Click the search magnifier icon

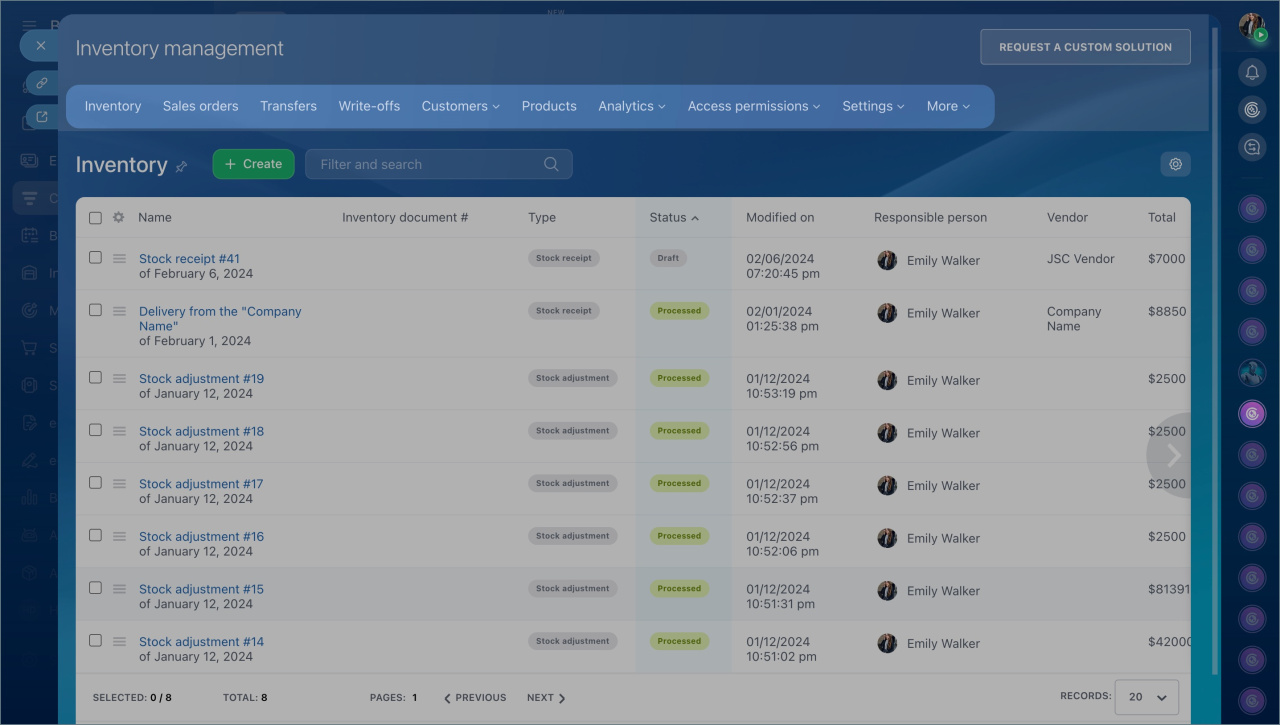(551, 164)
